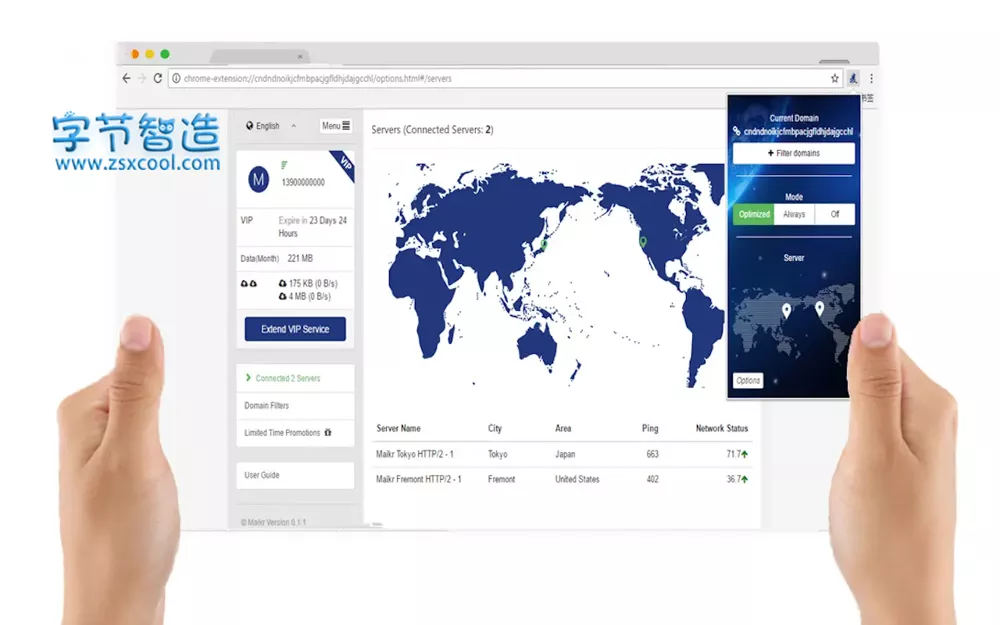Select the Maikr Fremont HTTP/2 - 1 row
Screen dimensions: 1000x625
point(562,479)
